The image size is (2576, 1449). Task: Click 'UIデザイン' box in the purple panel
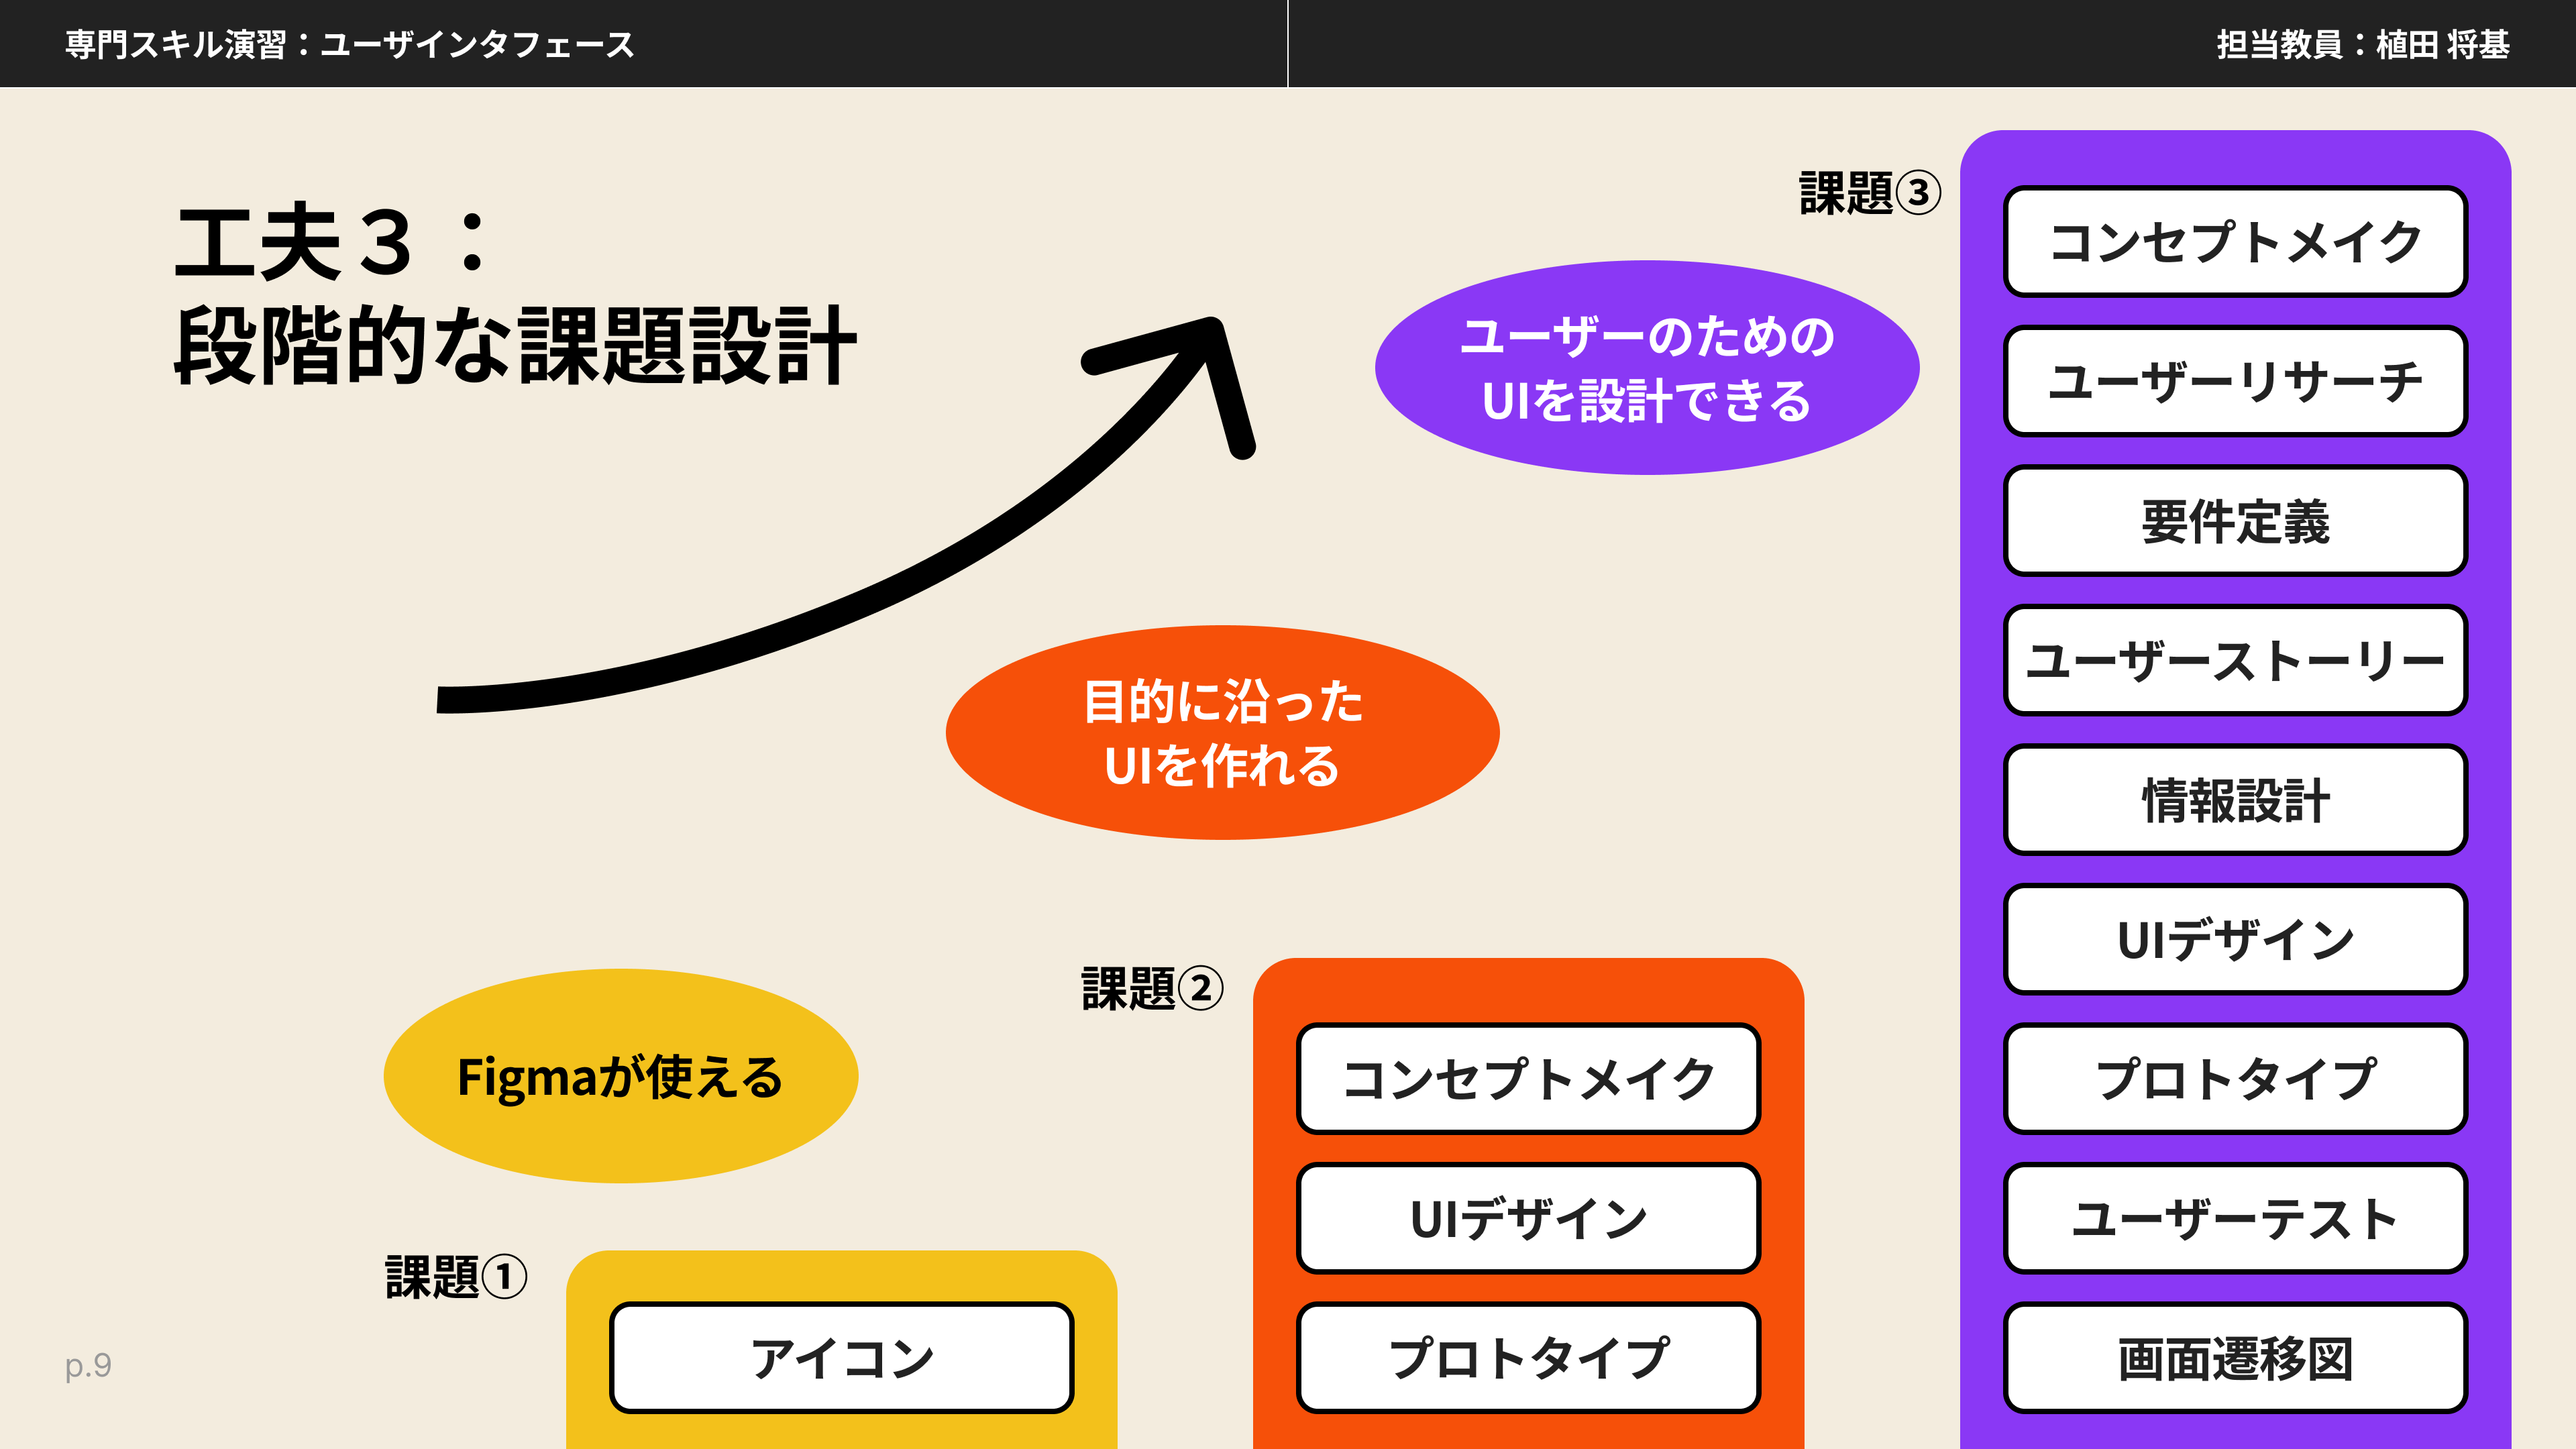[x=2235, y=939]
